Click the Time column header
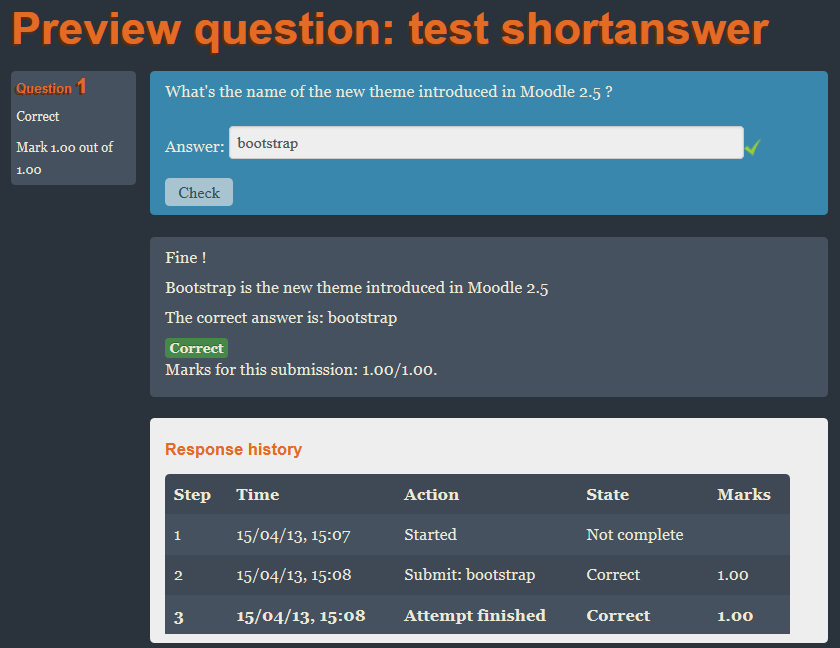 (x=258, y=494)
